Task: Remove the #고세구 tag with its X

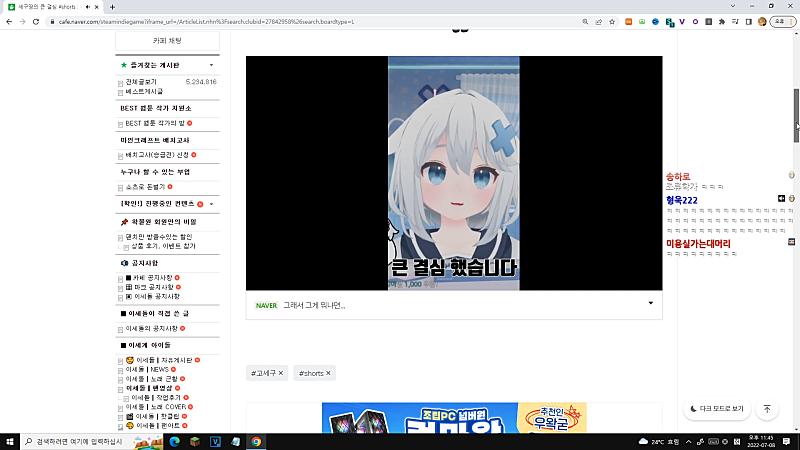Action: 281,373
